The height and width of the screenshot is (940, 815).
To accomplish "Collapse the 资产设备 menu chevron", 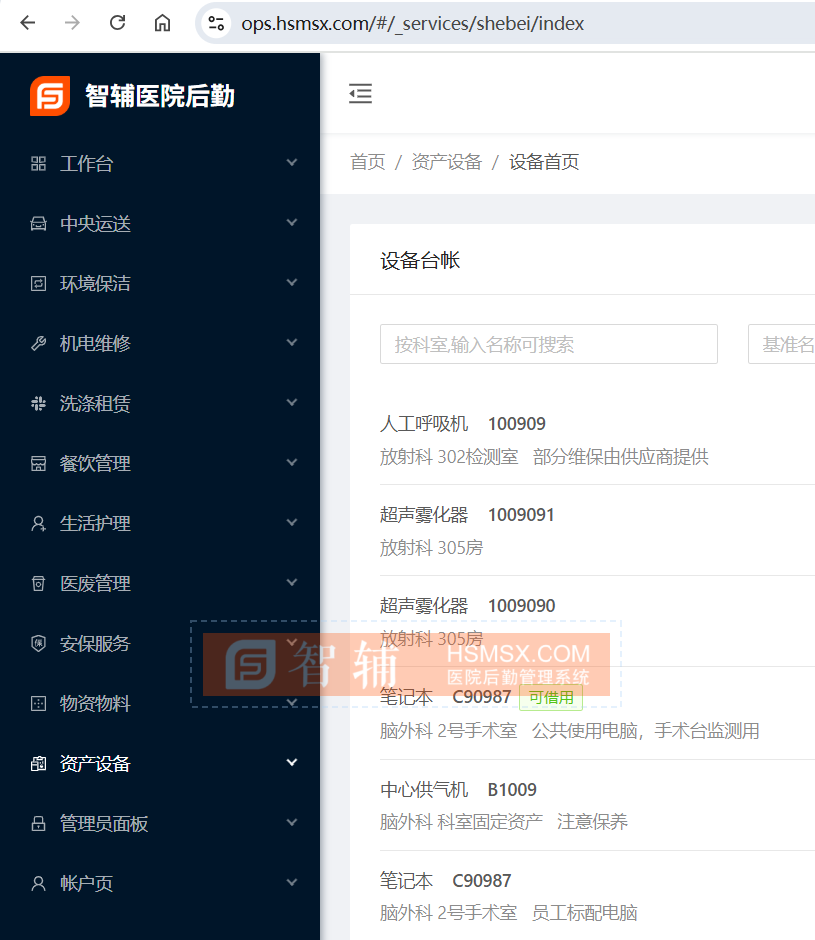I will 292,763.
